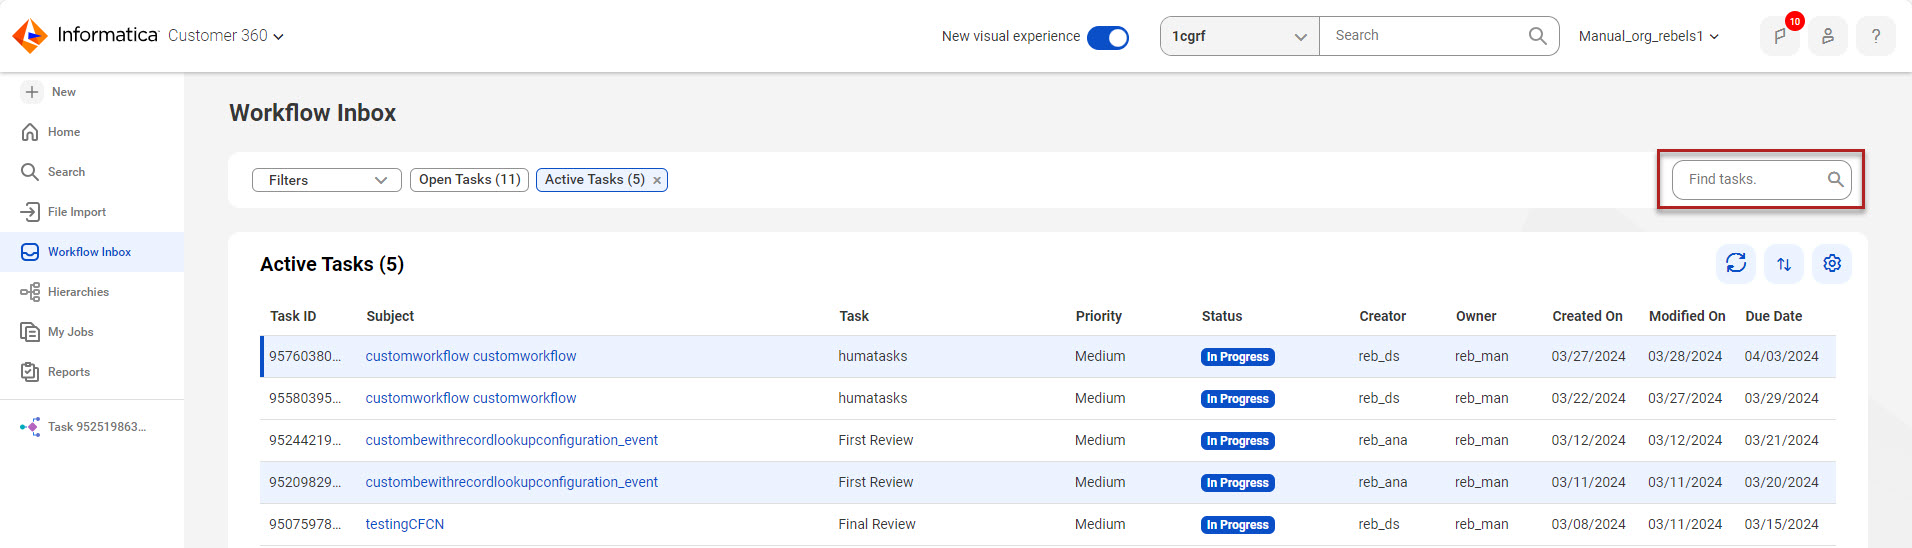Open the Manual_org_rebels1 org dropdown
The height and width of the screenshot is (548, 1912).
(x=1649, y=36)
